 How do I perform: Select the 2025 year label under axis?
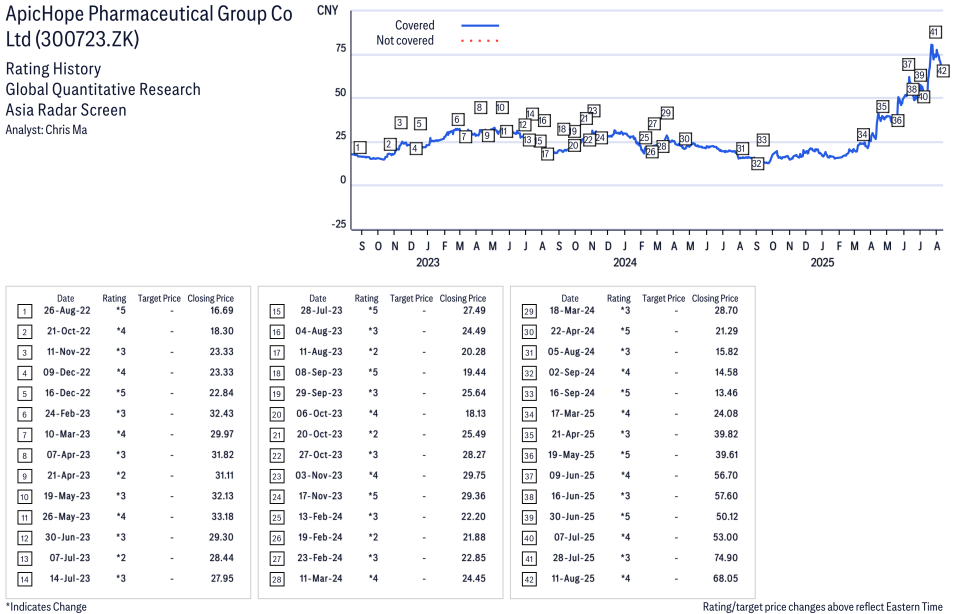[x=822, y=262]
